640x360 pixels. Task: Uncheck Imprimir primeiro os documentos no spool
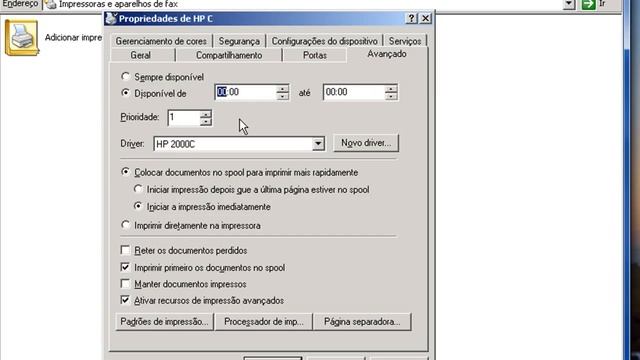pyautogui.click(x=125, y=267)
